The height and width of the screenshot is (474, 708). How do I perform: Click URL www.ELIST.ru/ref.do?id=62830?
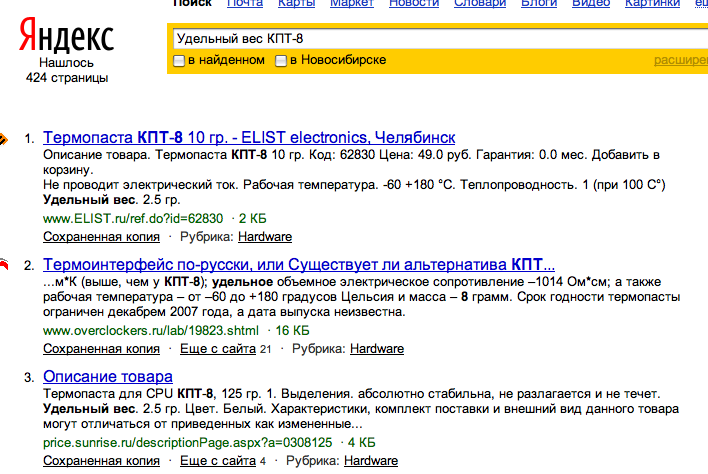click(x=133, y=218)
